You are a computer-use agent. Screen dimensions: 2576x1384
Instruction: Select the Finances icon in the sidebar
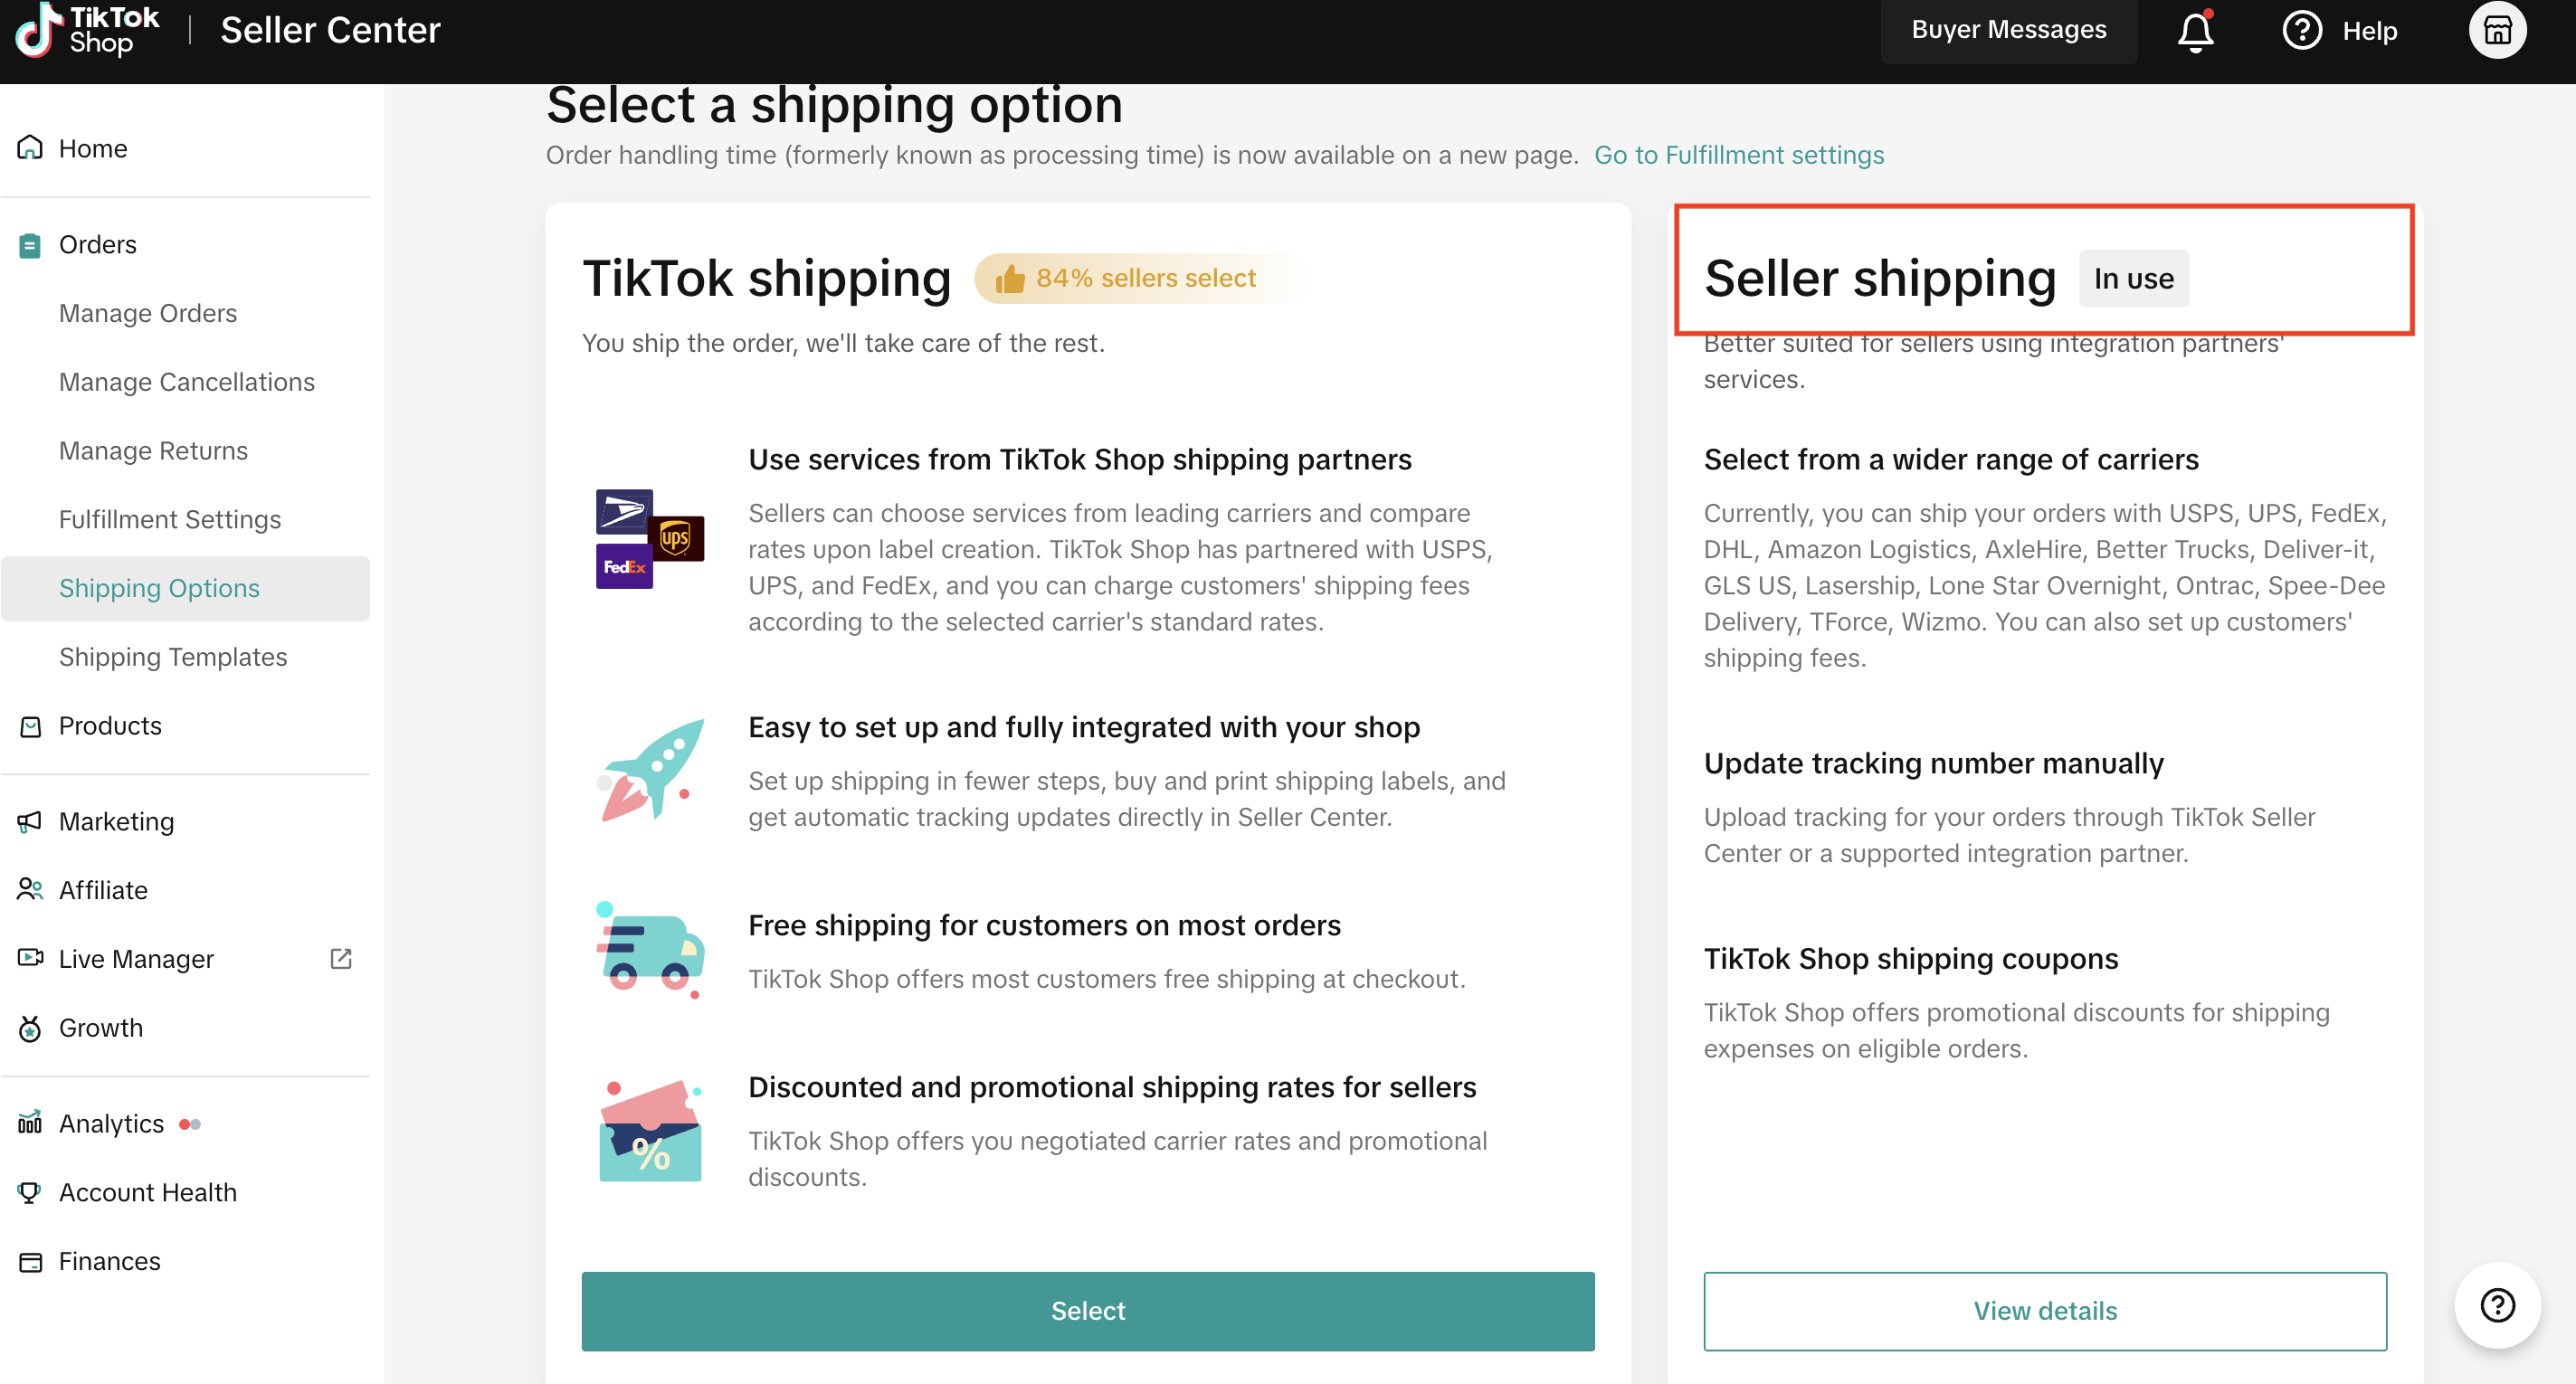point(28,1260)
